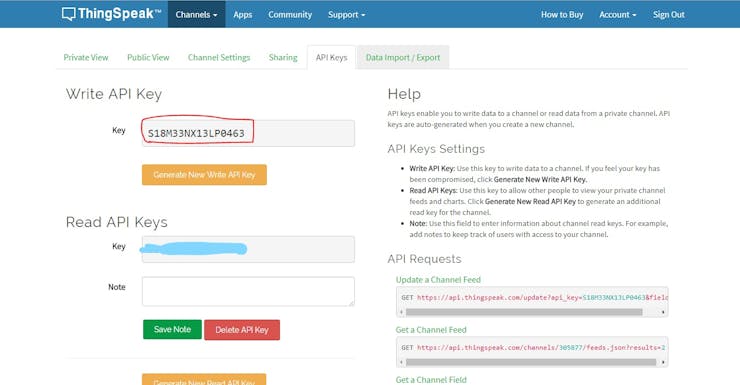Click the API Keys Settings heading
The image size is (740, 385).
436,149
